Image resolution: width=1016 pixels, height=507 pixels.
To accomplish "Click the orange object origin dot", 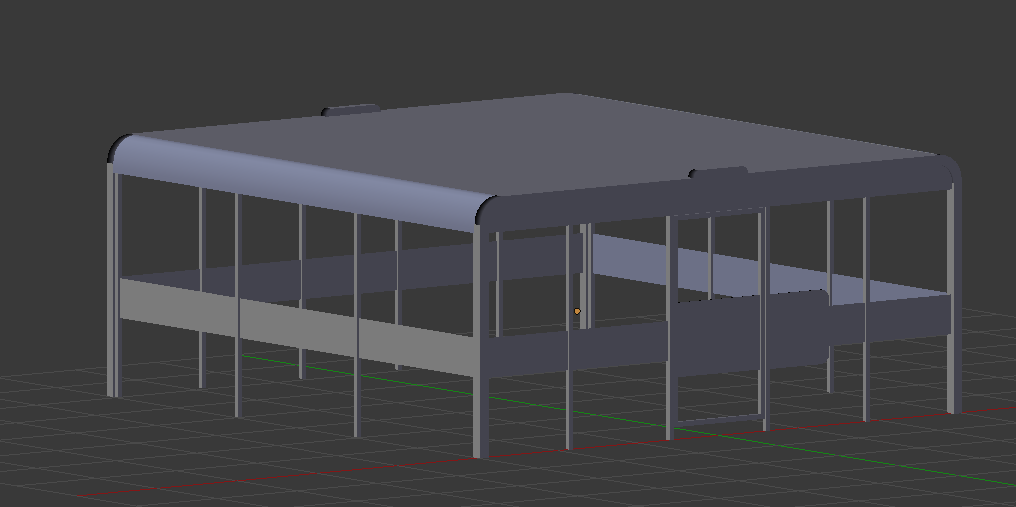I will point(577,312).
